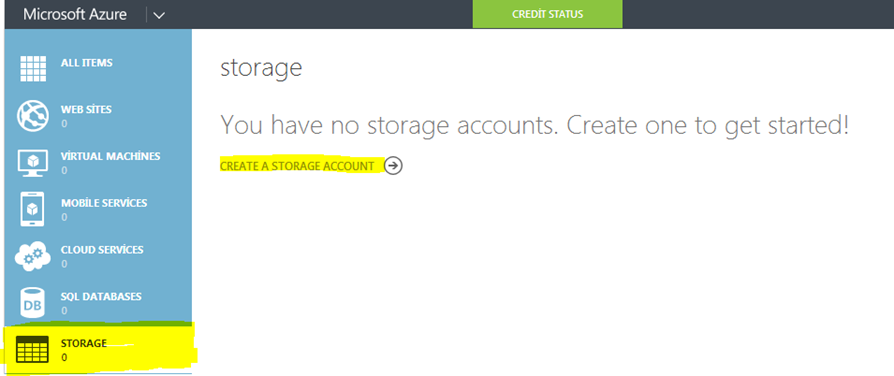Go to VIRTUAL MACHINES sidebar entry

click(111, 156)
